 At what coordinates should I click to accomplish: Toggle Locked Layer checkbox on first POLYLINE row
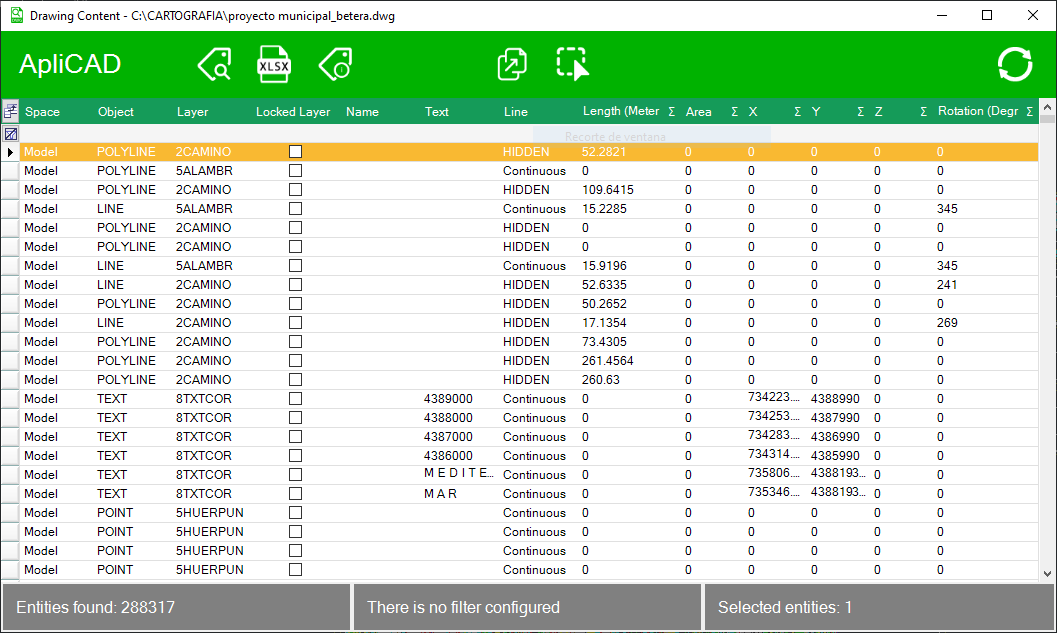point(295,151)
